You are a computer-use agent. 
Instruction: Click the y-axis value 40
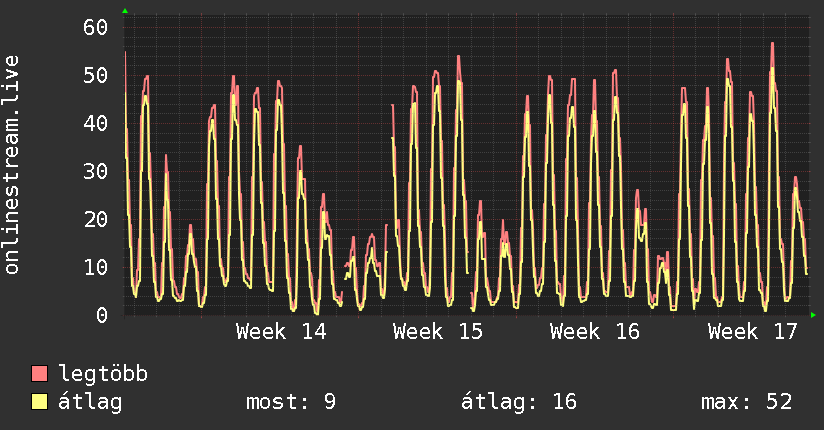[x=96, y=124]
